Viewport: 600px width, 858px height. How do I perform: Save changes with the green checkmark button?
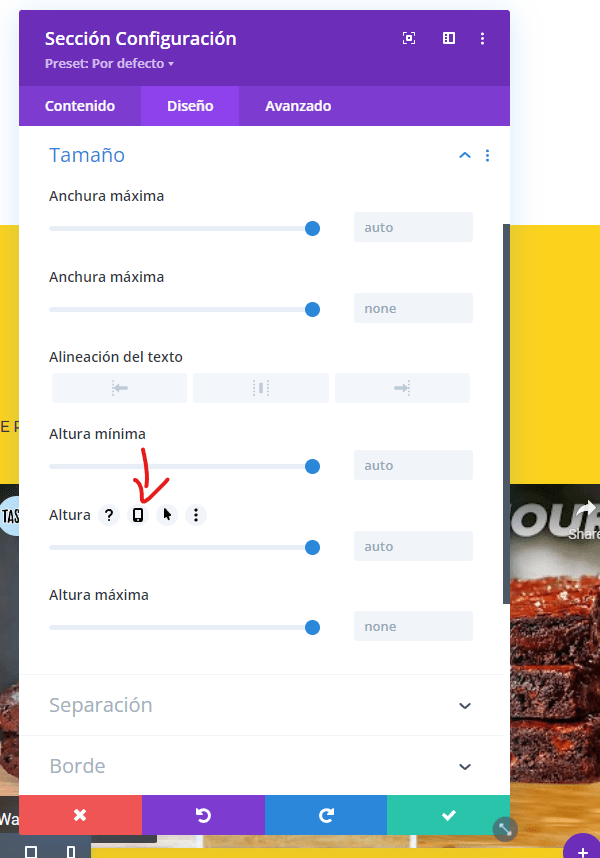pyautogui.click(x=448, y=815)
